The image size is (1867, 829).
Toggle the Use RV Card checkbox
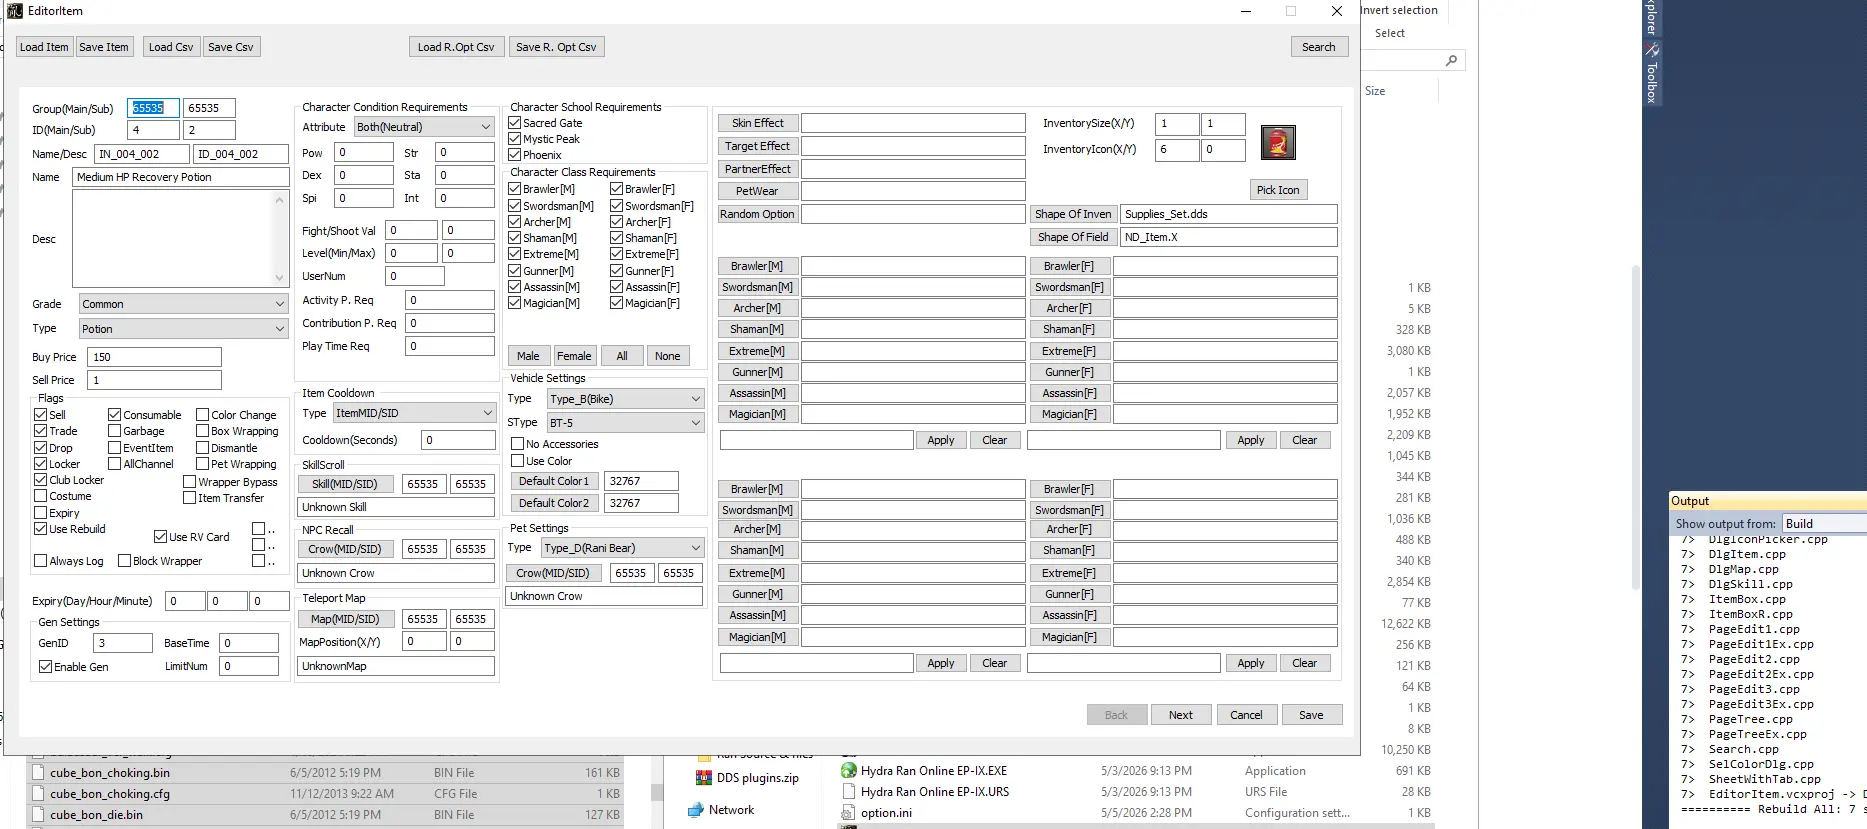pyautogui.click(x=160, y=537)
